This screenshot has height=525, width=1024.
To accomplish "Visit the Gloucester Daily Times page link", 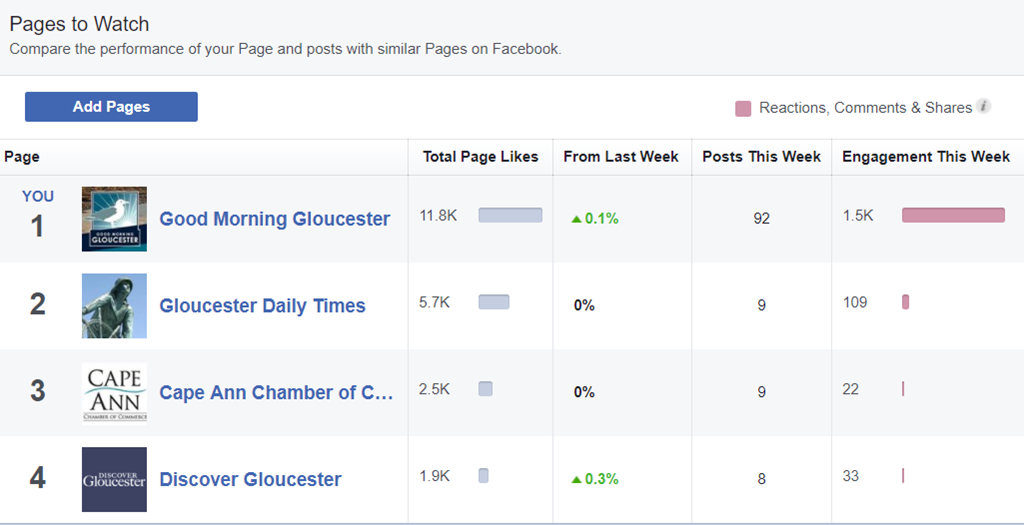I will click(263, 306).
